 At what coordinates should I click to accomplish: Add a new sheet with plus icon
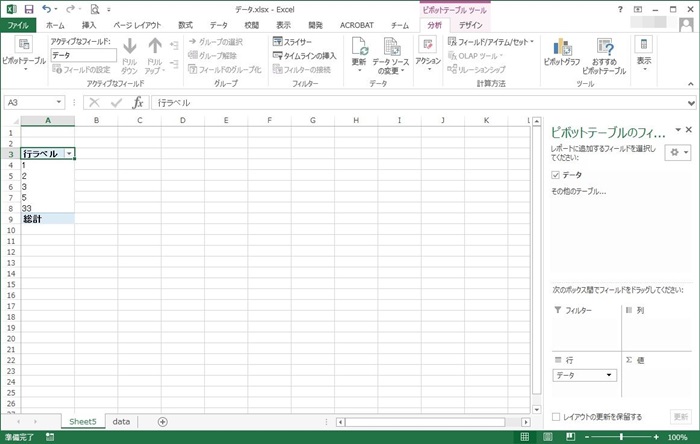pos(162,422)
